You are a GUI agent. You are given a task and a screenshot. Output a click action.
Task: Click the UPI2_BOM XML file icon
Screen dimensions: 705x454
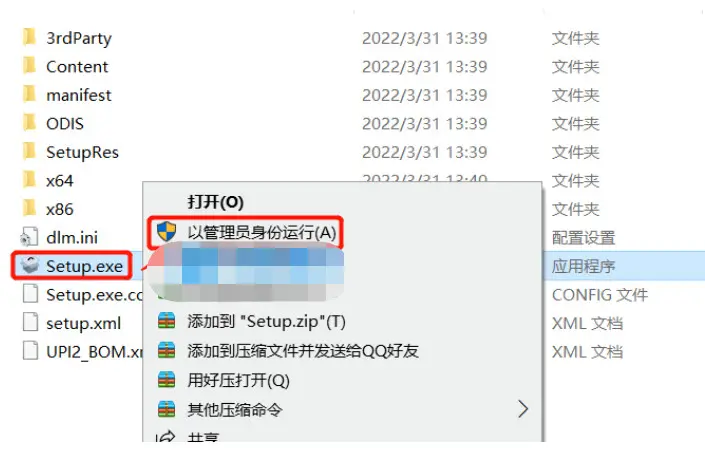tap(30, 351)
